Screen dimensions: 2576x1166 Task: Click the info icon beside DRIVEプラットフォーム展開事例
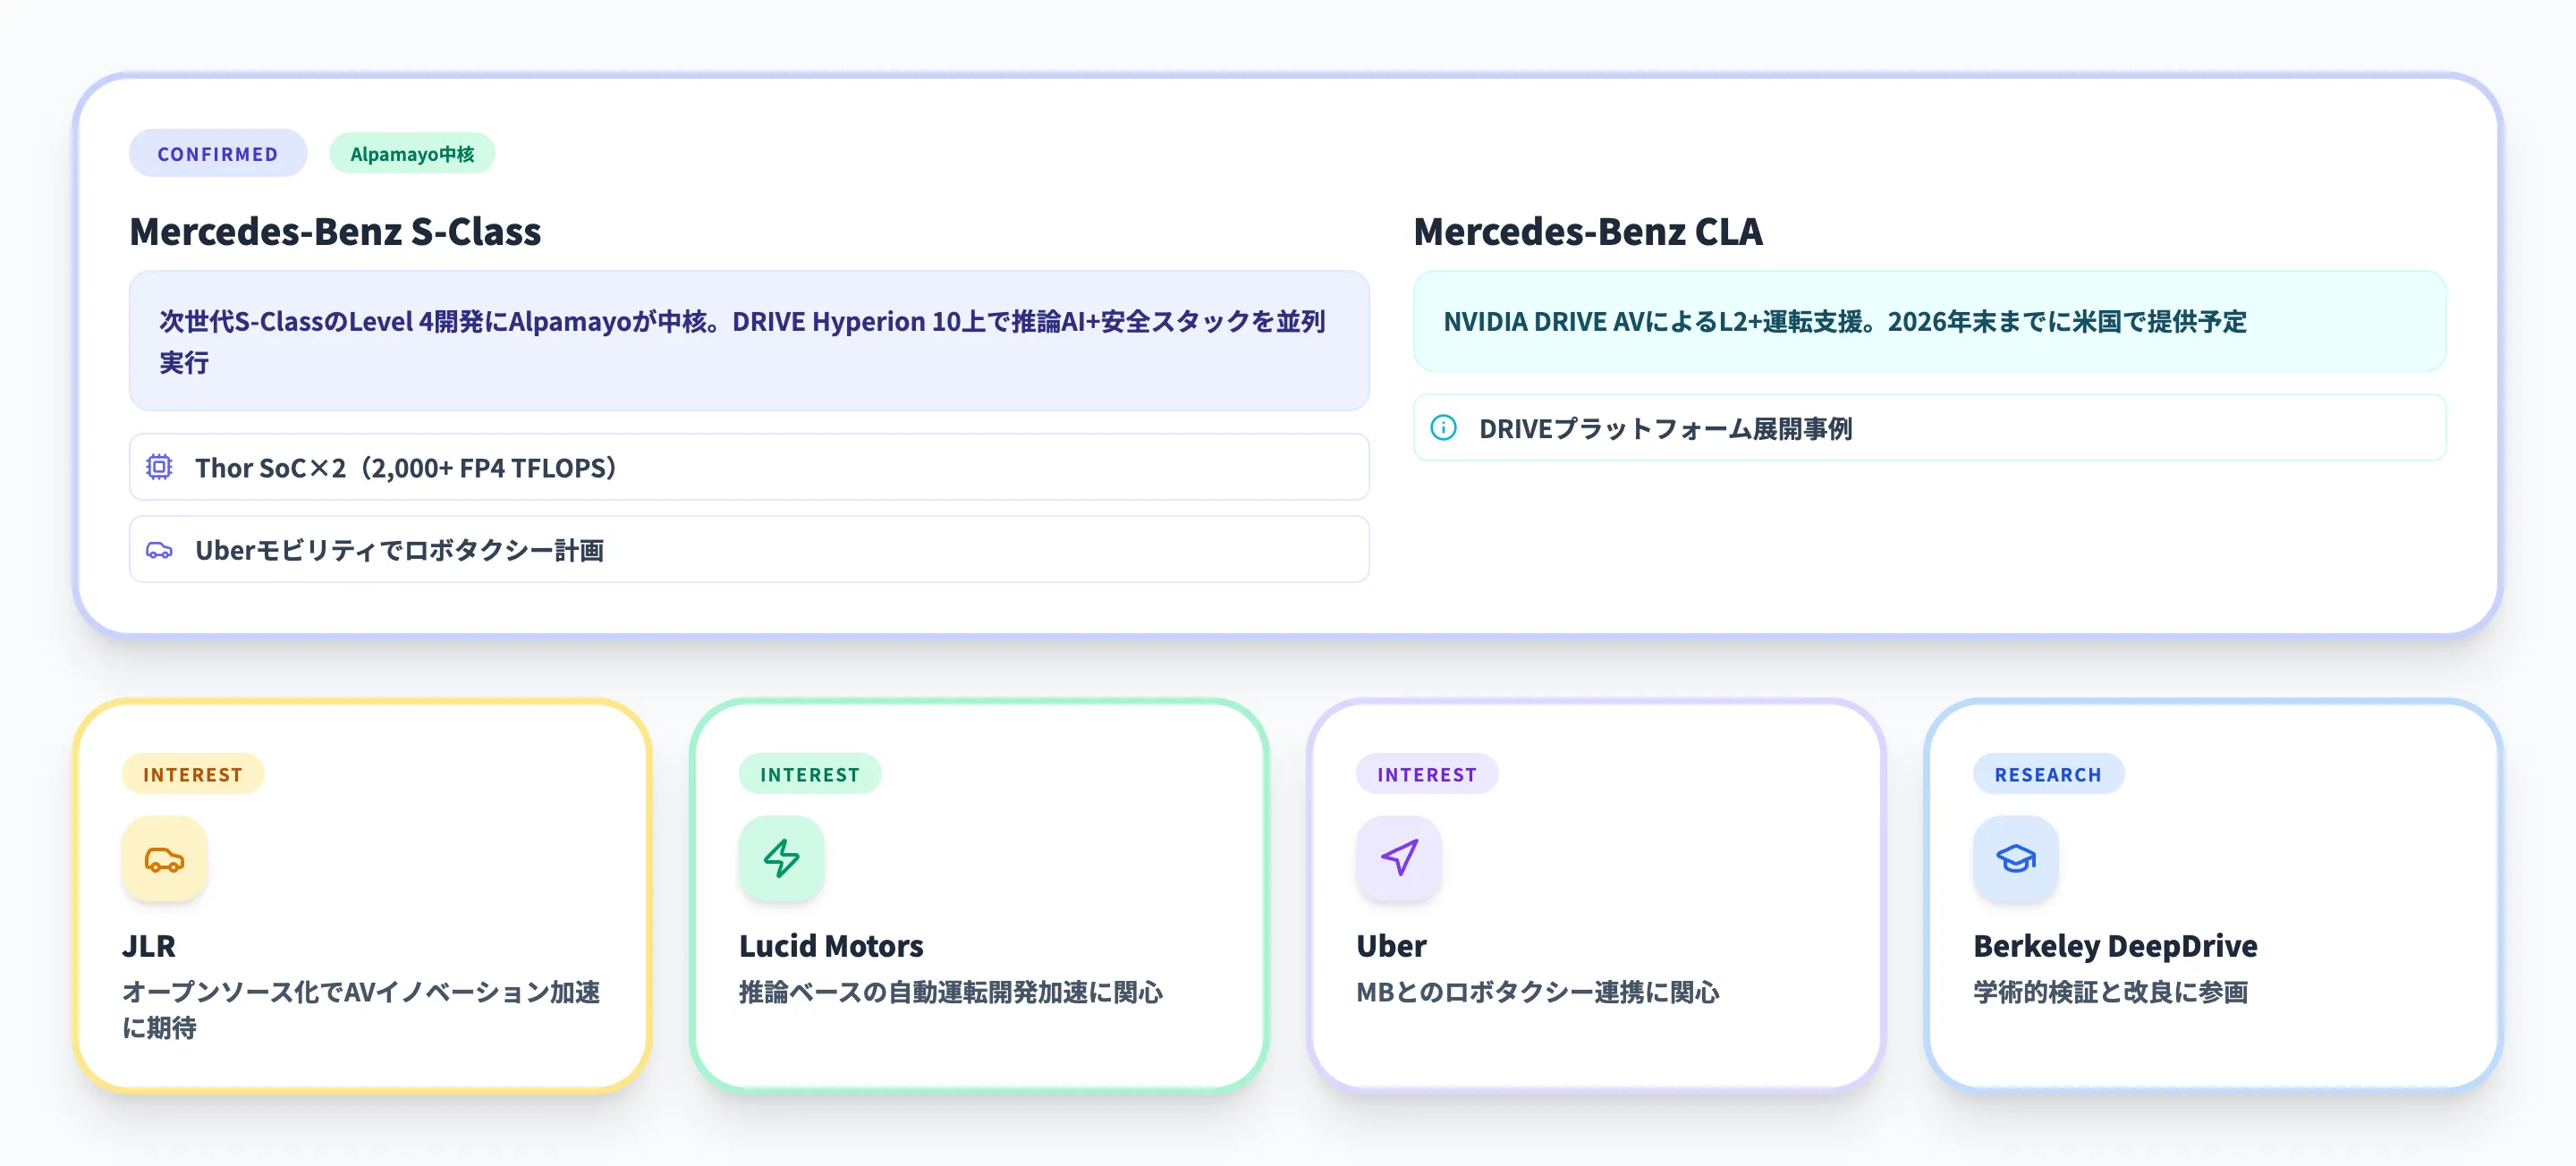point(1443,428)
